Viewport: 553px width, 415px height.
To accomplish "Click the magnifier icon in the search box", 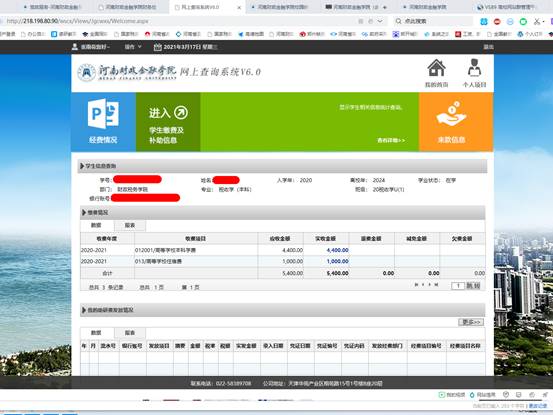I will click(399, 21).
